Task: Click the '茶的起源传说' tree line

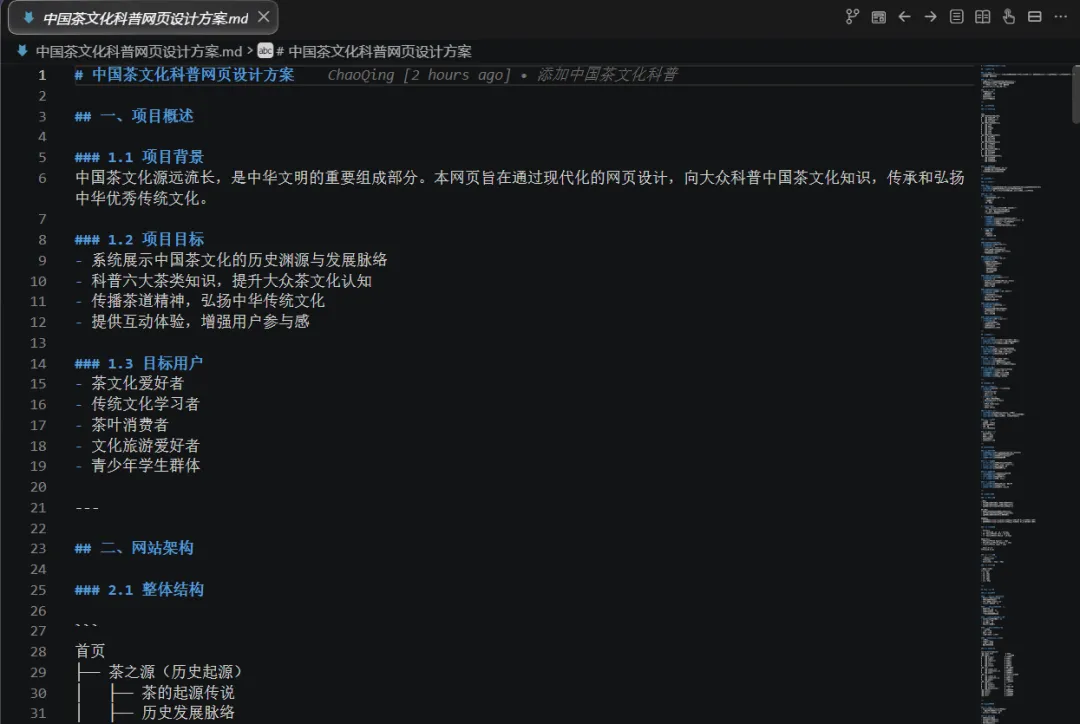Action: point(188,692)
